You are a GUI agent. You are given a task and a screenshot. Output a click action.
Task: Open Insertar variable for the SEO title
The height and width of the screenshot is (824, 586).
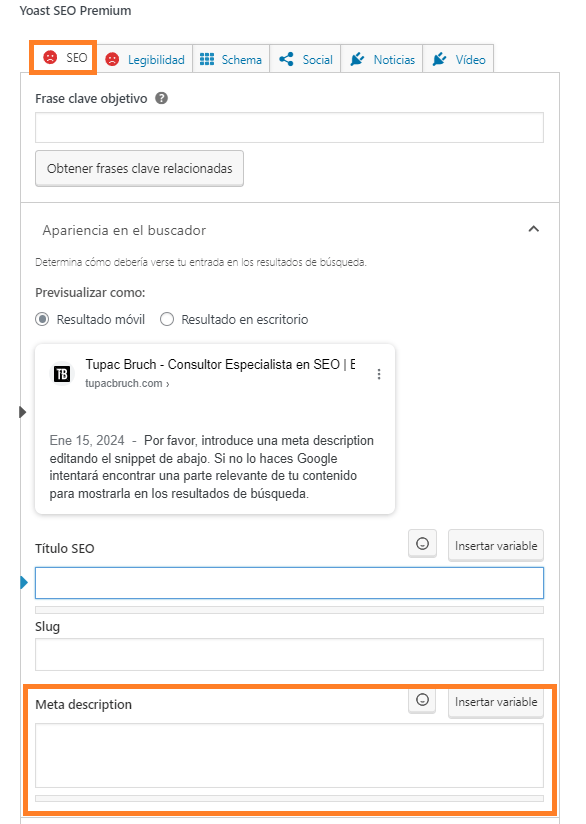(x=495, y=543)
